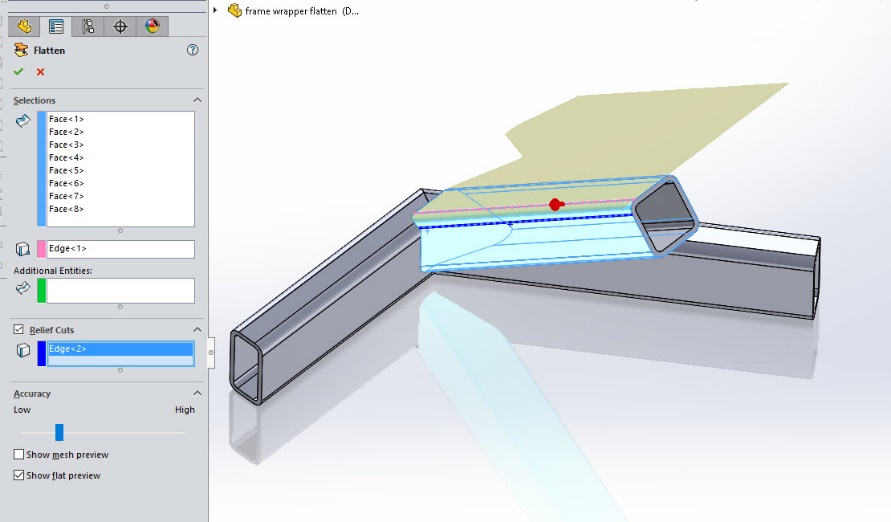This screenshot has width=891, height=522.
Task: Click the pink Edge<1> selection box
Action: tap(120, 249)
